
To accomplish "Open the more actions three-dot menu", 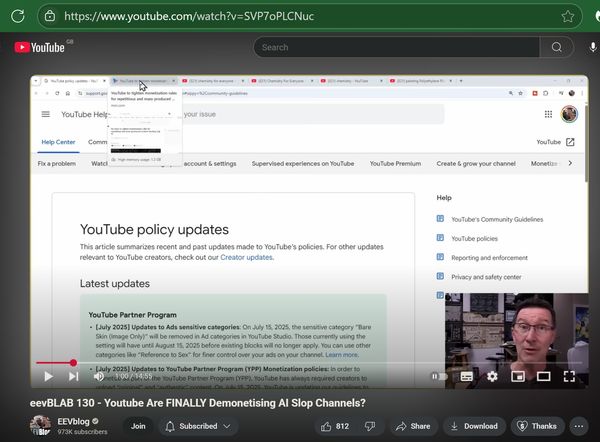I will pos(579,426).
